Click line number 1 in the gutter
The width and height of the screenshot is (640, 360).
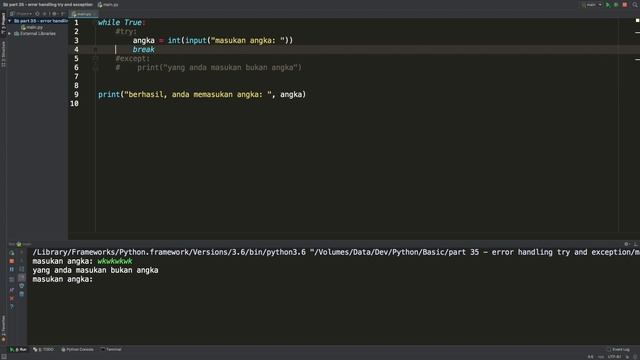point(76,22)
